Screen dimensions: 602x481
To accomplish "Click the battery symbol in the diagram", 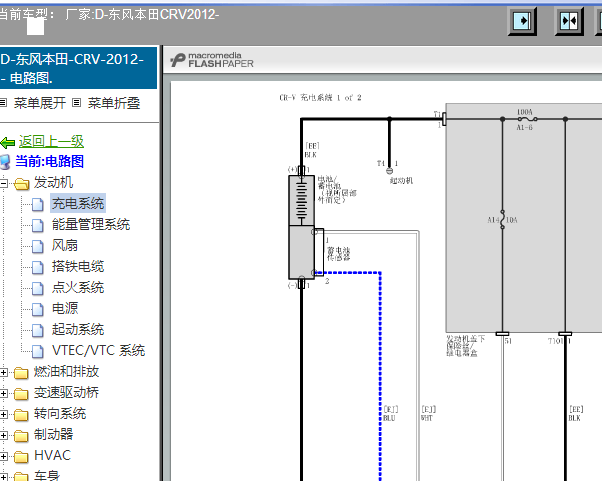I will pos(301,201).
